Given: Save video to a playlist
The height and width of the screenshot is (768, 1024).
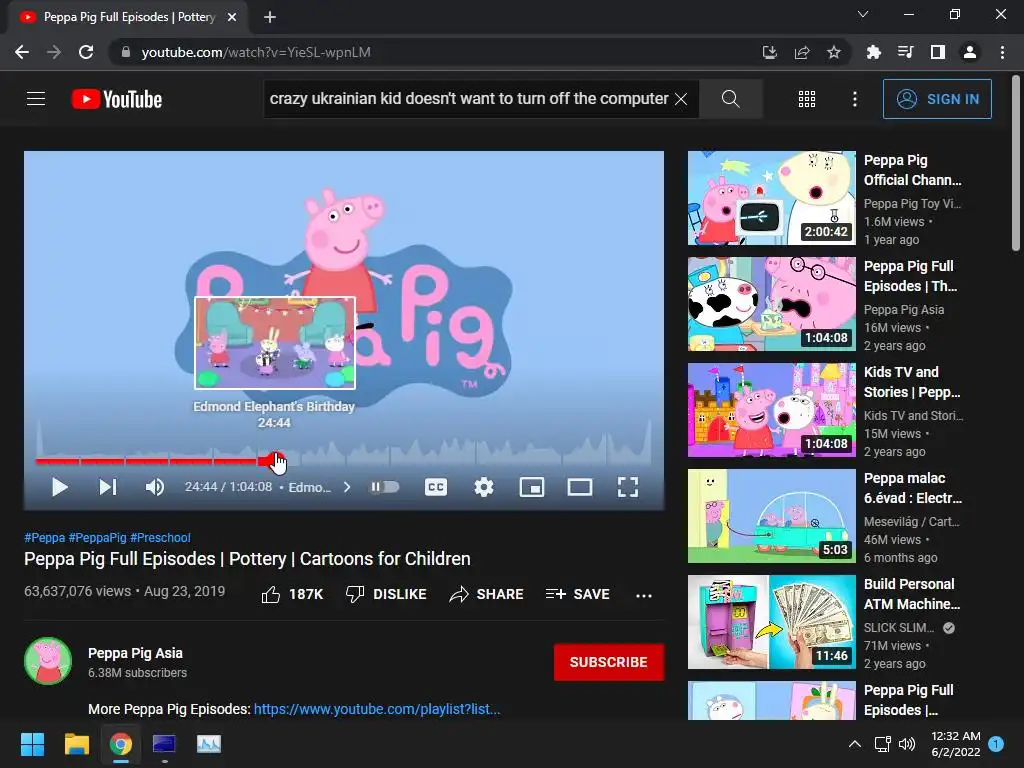Looking at the screenshot, I should tap(578, 594).
